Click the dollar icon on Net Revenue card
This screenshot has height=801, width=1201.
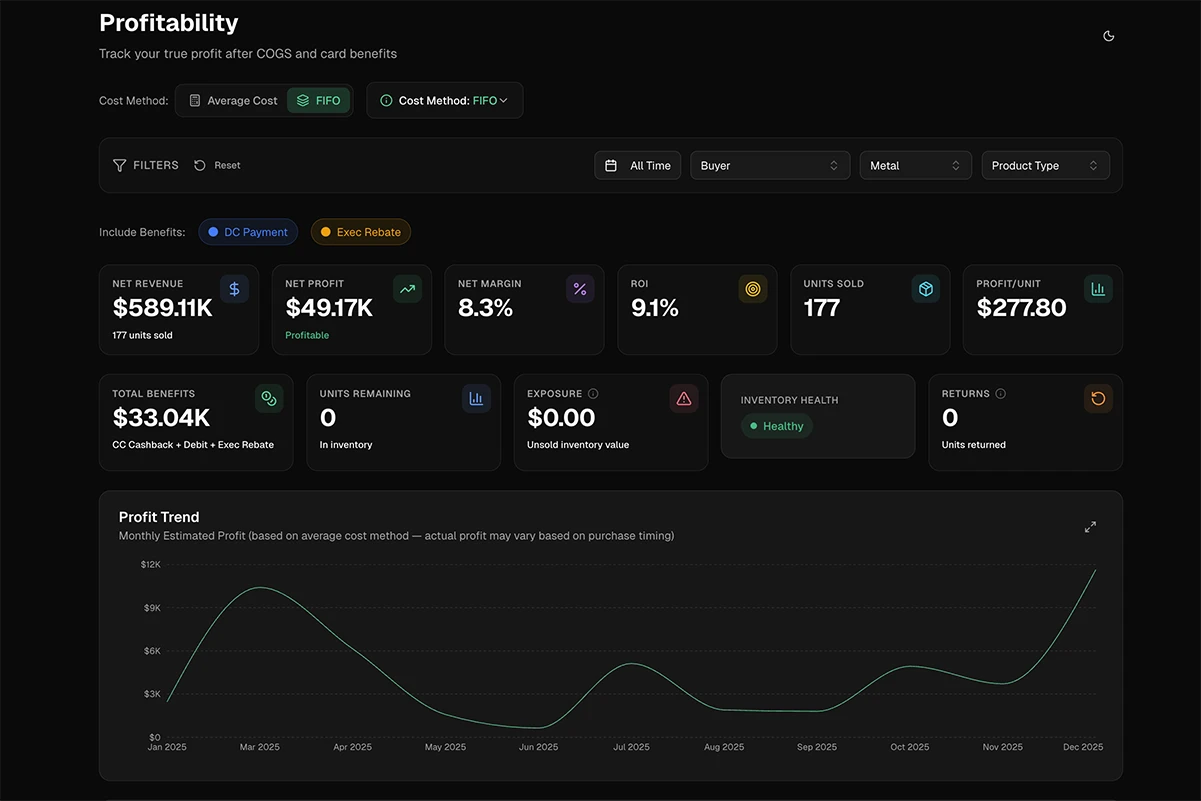[x=234, y=288]
